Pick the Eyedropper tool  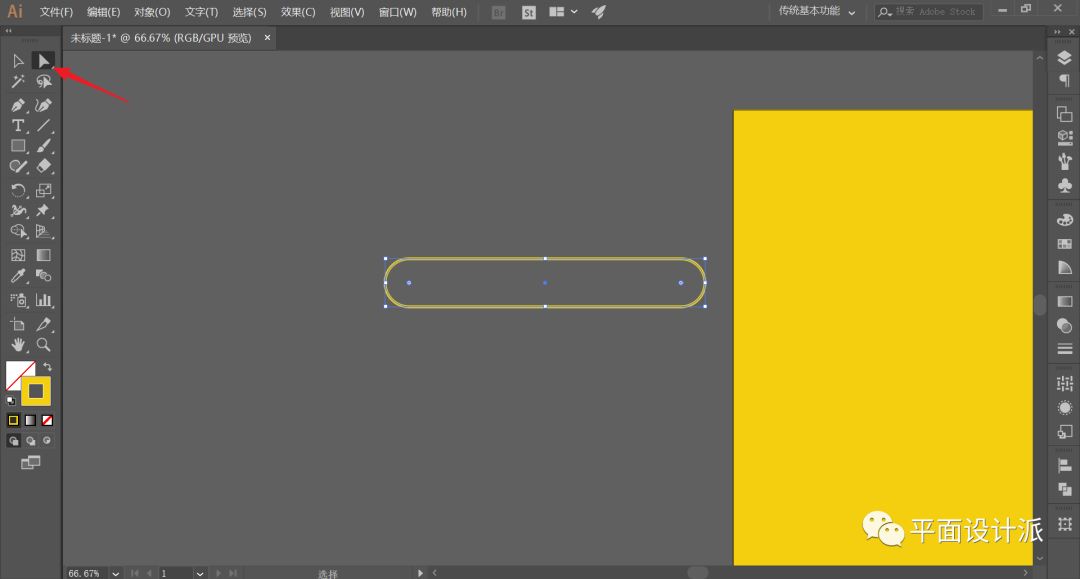(x=18, y=276)
